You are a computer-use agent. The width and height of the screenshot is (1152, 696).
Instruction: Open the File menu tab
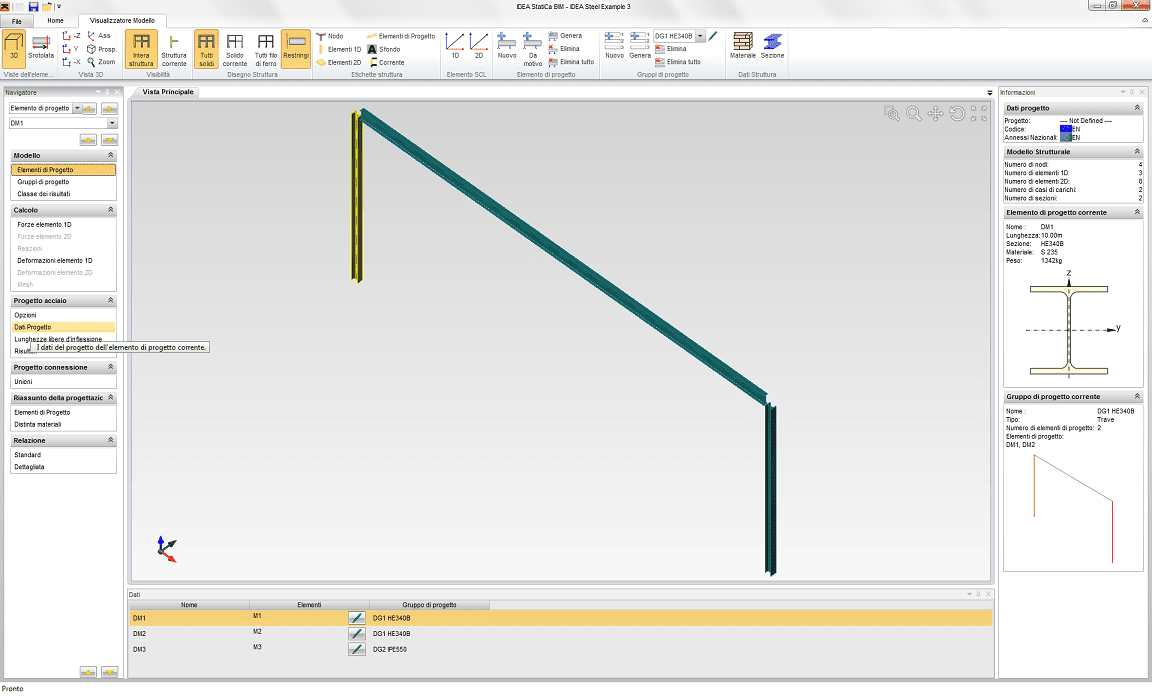pyautogui.click(x=17, y=21)
